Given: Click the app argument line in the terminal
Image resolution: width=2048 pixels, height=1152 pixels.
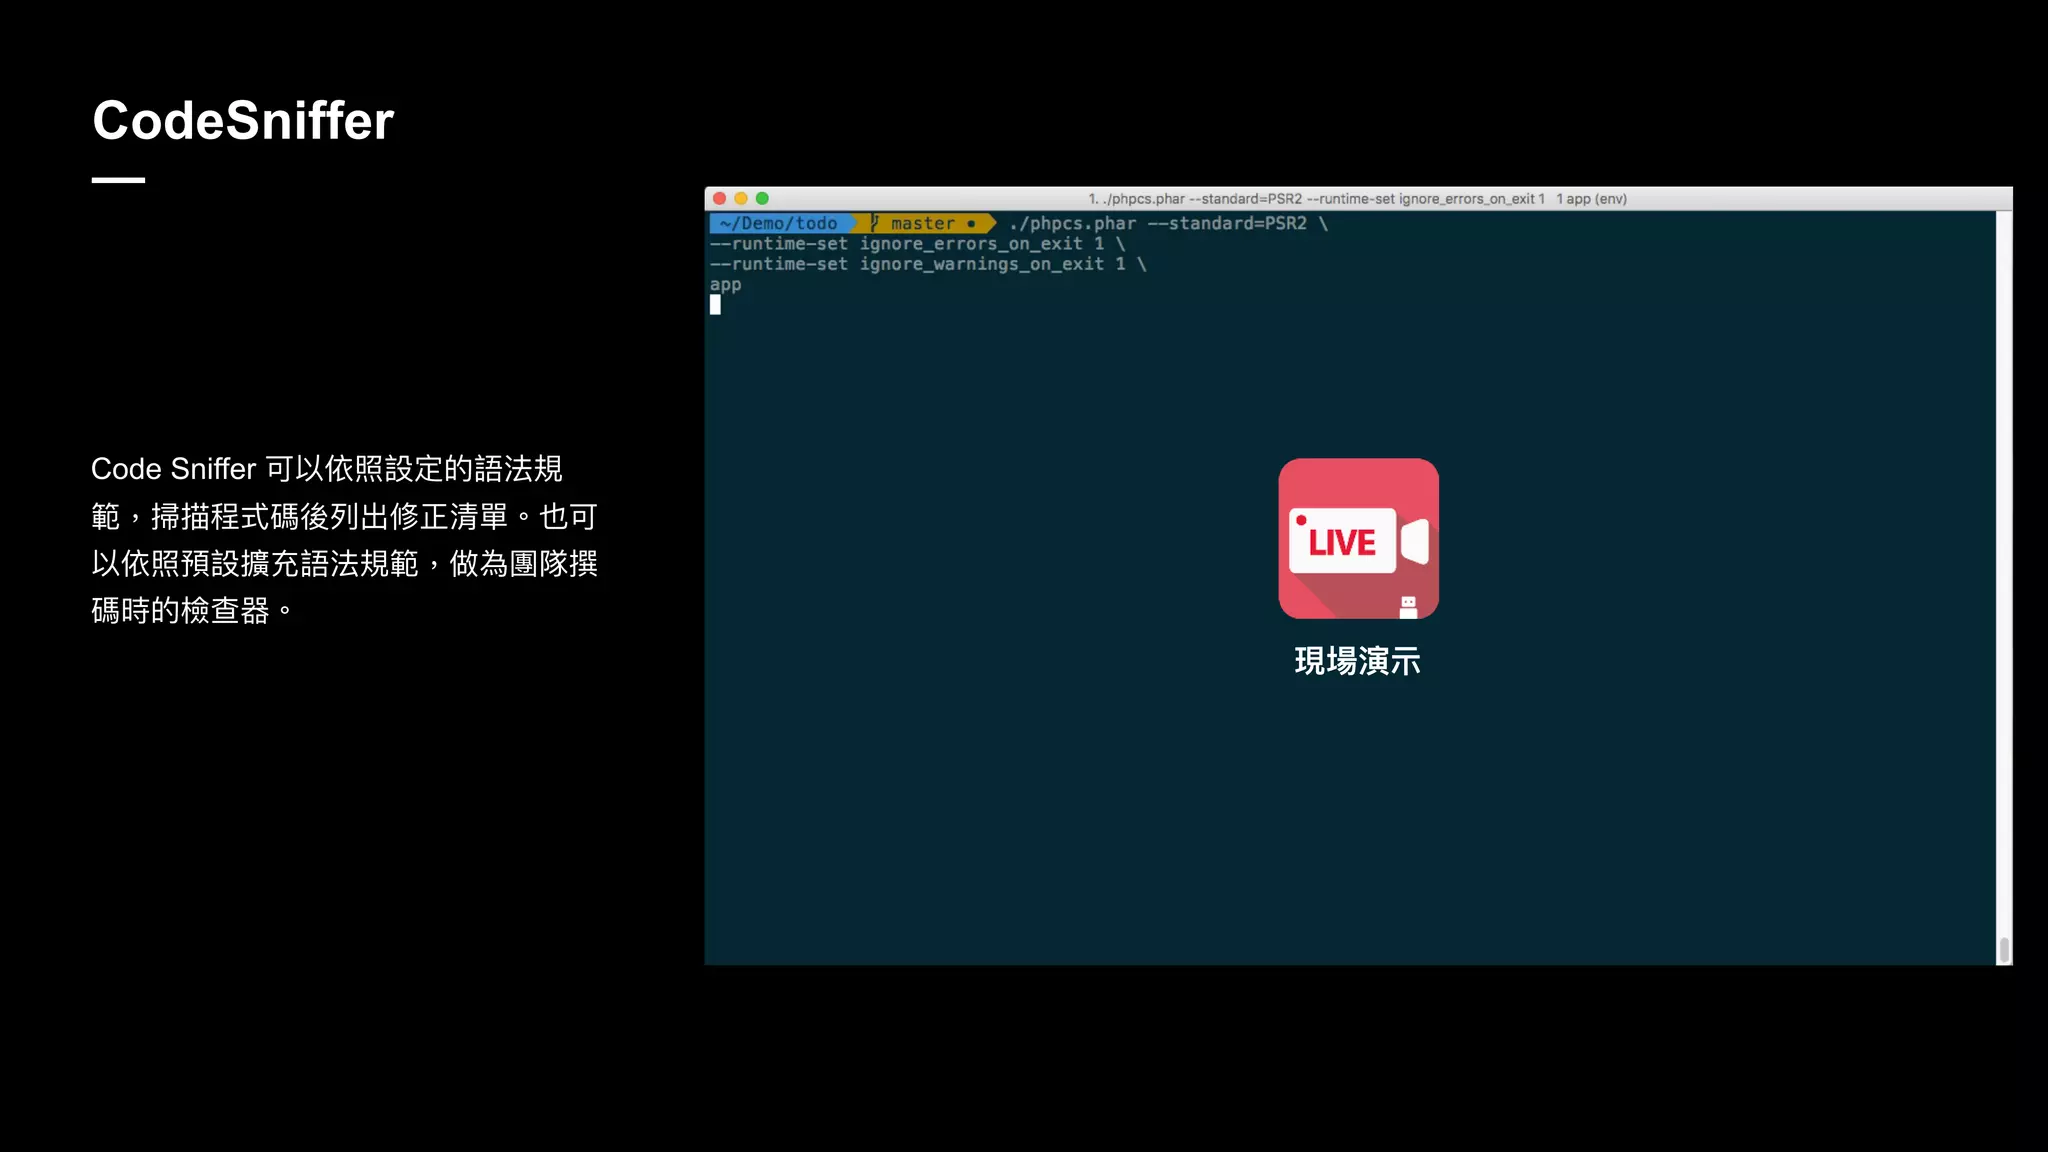Looking at the screenshot, I should click(x=726, y=285).
